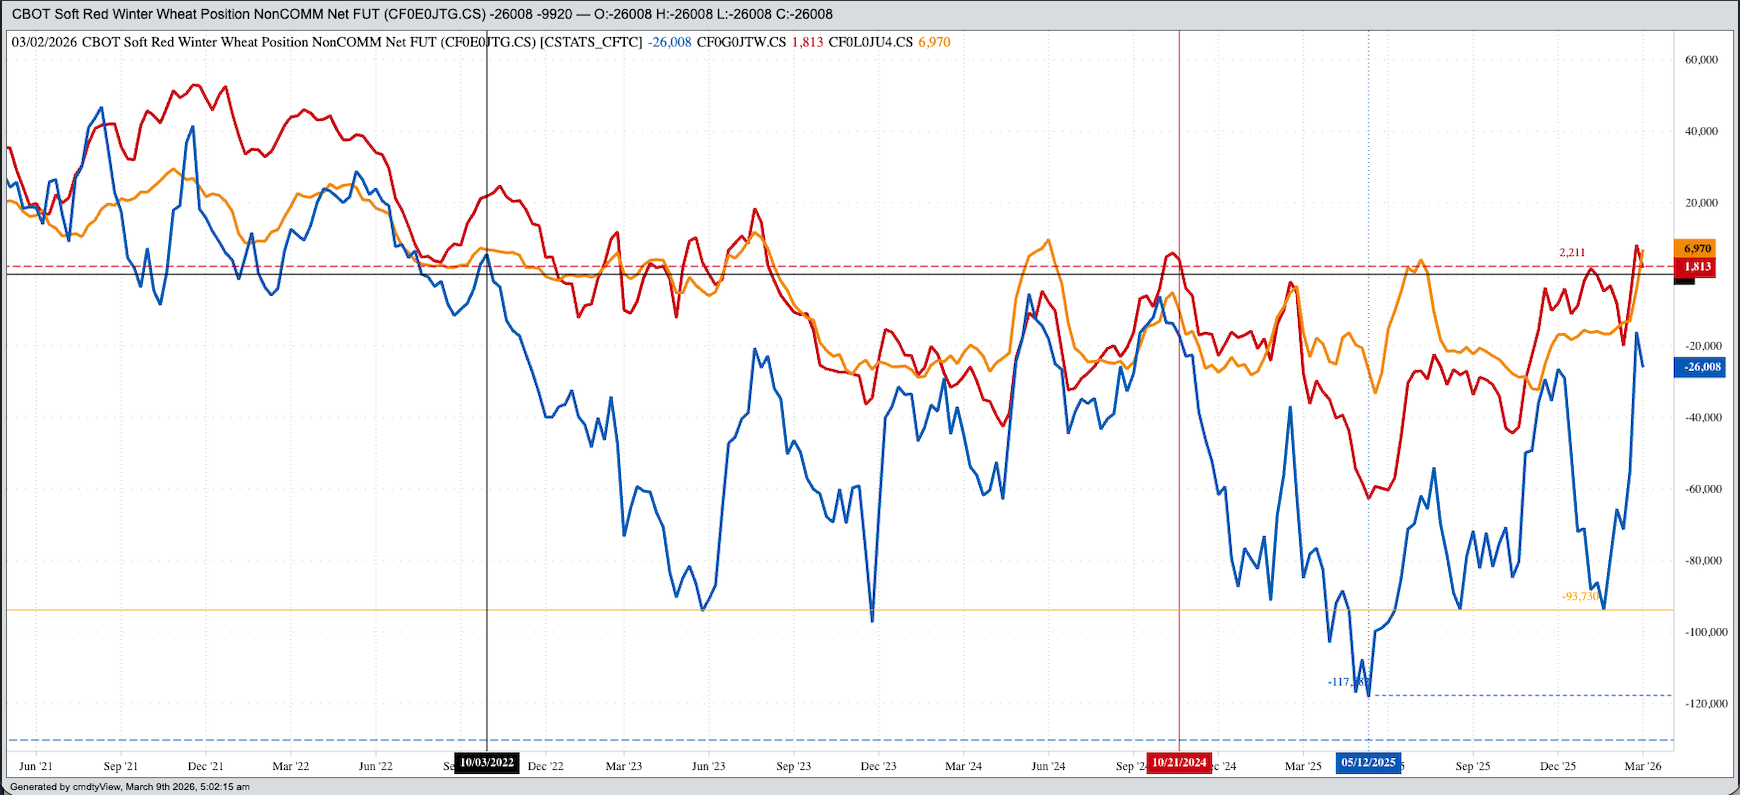The height and width of the screenshot is (795, 1740).
Task: Click the CF0L0JU4.CS legend symbol
Action: pyautogui.click(x=870, y=42)
